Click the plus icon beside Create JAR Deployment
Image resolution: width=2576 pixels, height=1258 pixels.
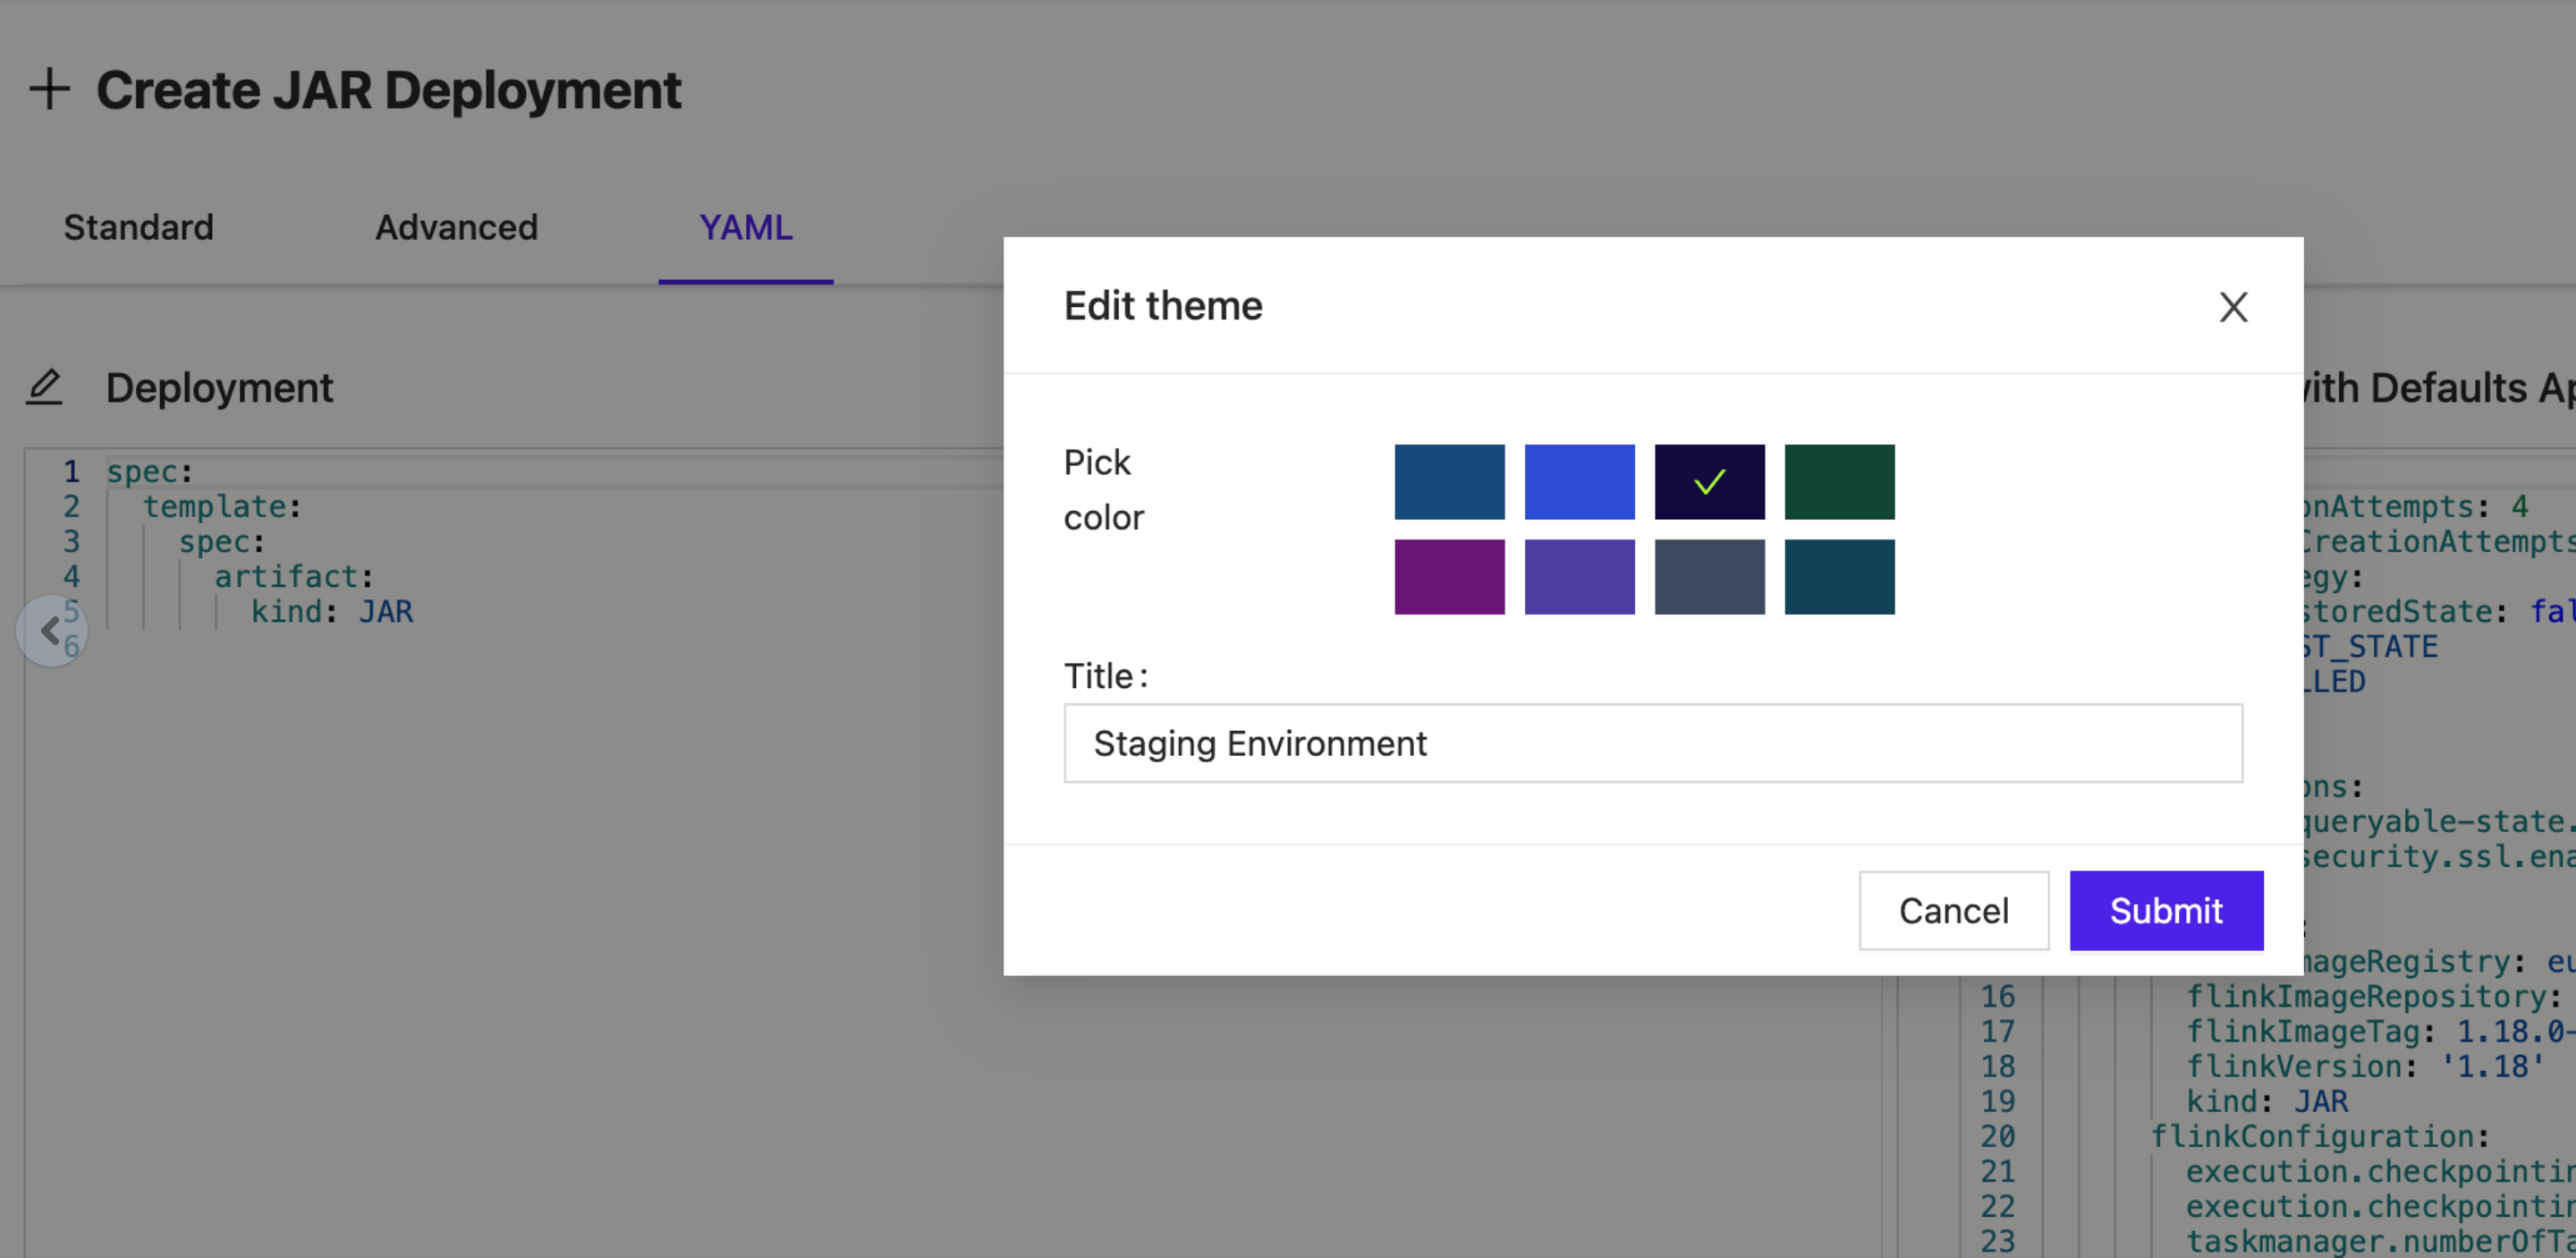pyautogui.click(x=49, y=90)
